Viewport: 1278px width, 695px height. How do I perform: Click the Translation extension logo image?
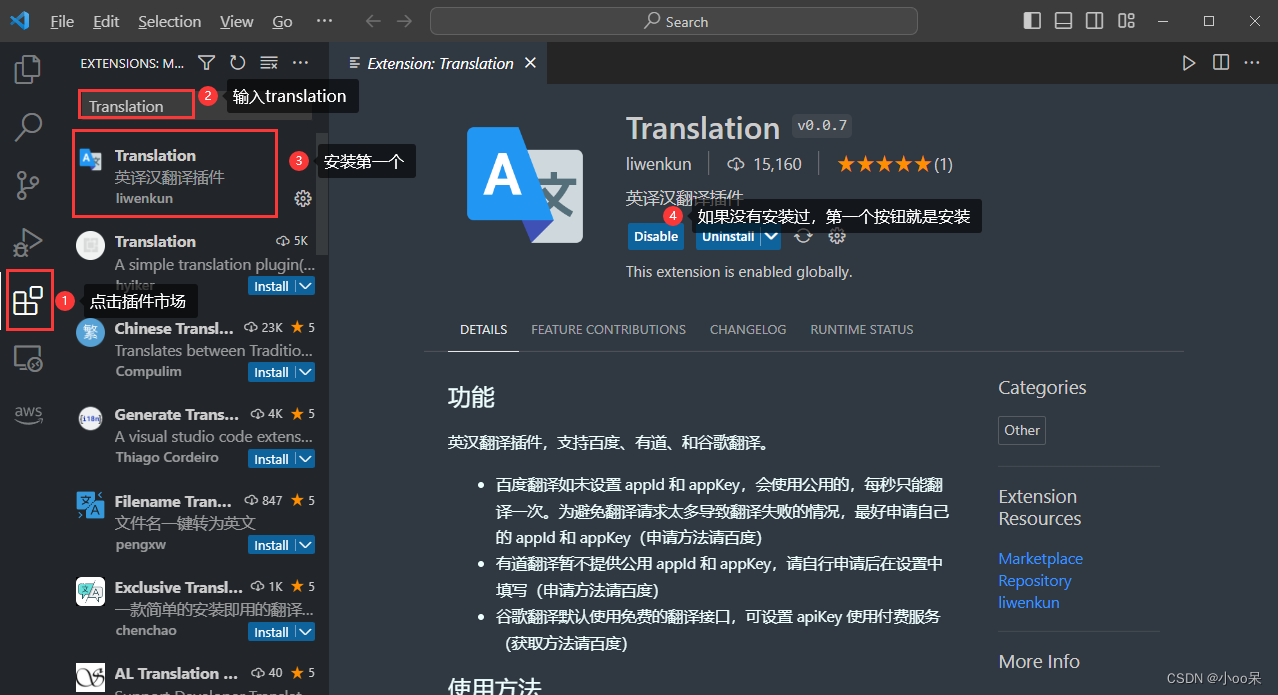(525, 185)
